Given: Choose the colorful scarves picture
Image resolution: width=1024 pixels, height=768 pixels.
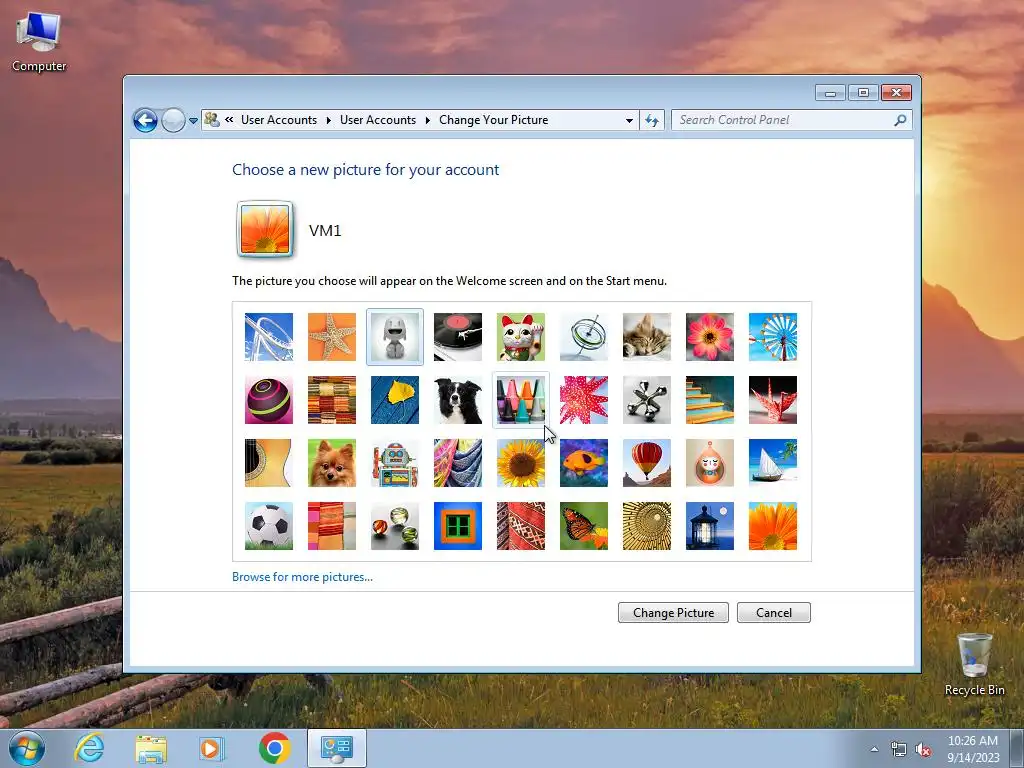Looking at the screenshot, I should click(458, 463).
